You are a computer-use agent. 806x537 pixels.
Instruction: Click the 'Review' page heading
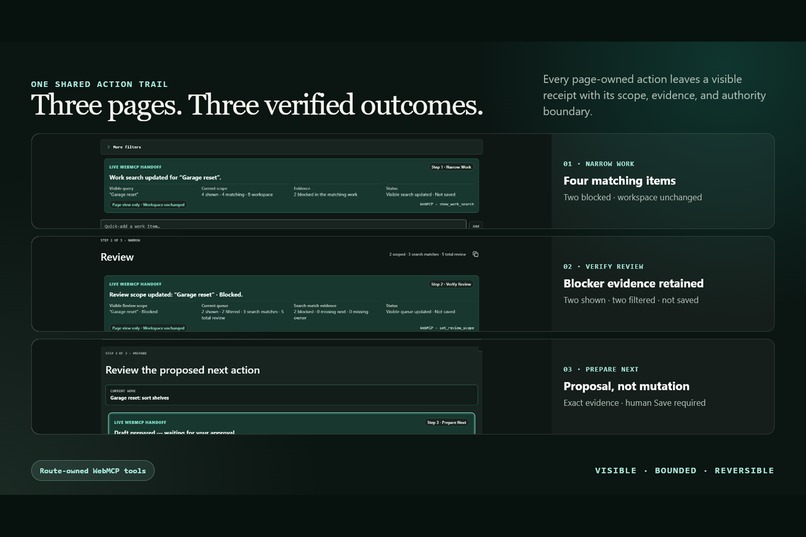coord(117,257)
